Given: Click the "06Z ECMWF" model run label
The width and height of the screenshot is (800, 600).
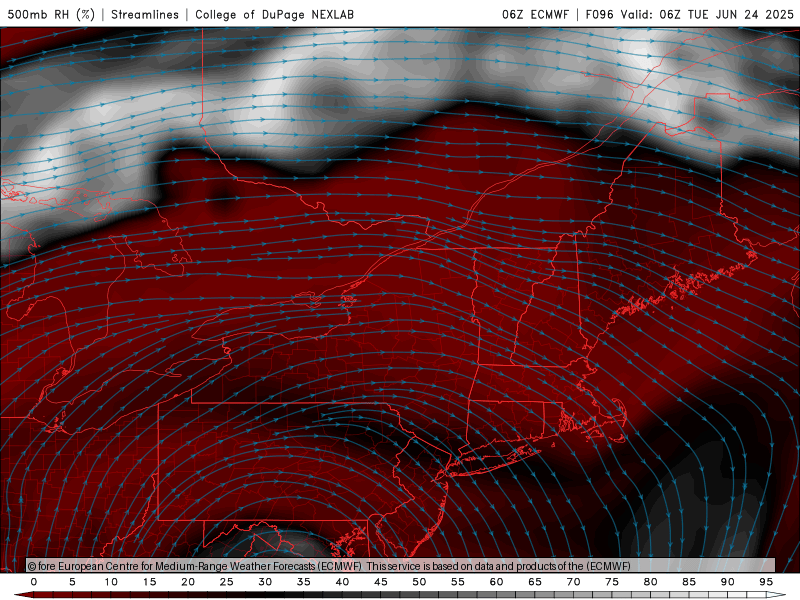Looking at the screenshot, I should pos(535,14).
